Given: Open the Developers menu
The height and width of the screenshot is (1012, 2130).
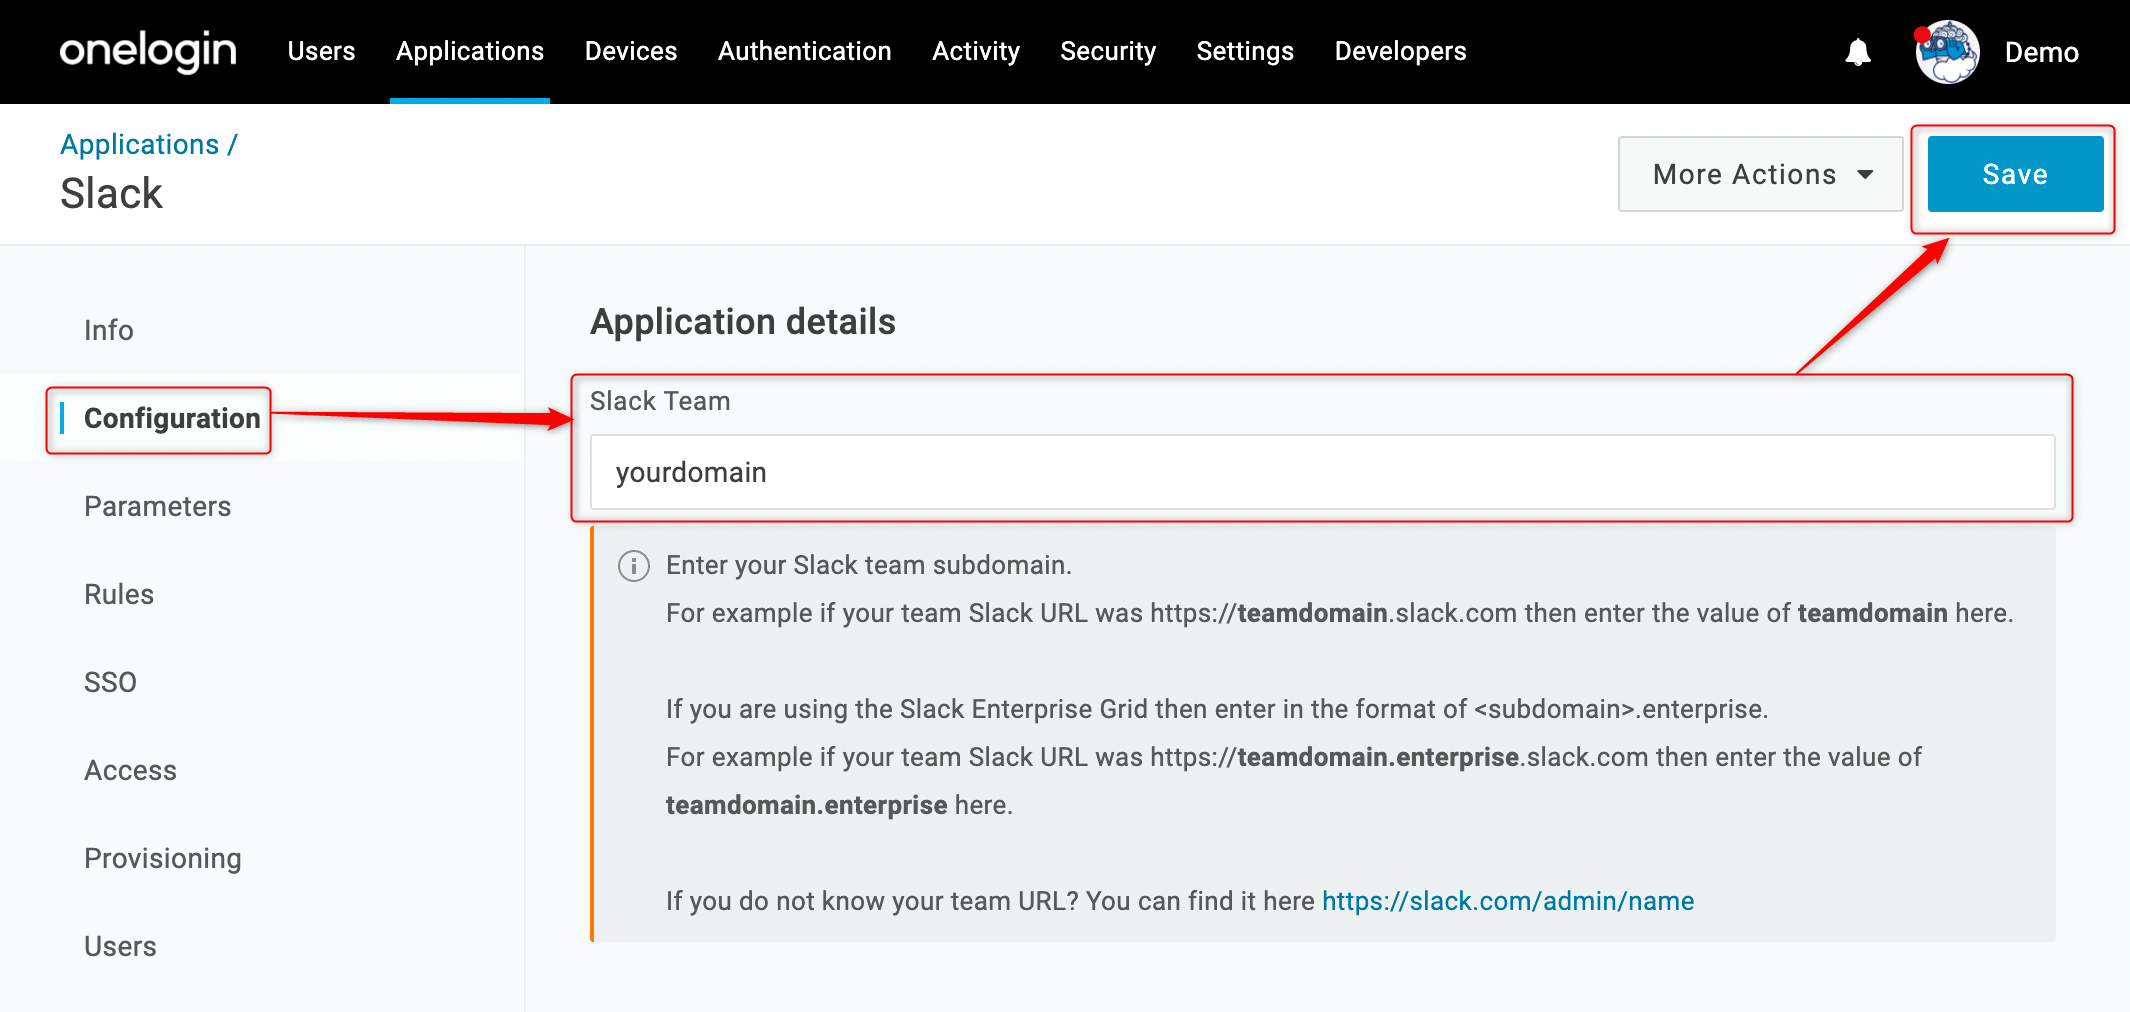Looking at the screenshot, I should point(1400,51).
